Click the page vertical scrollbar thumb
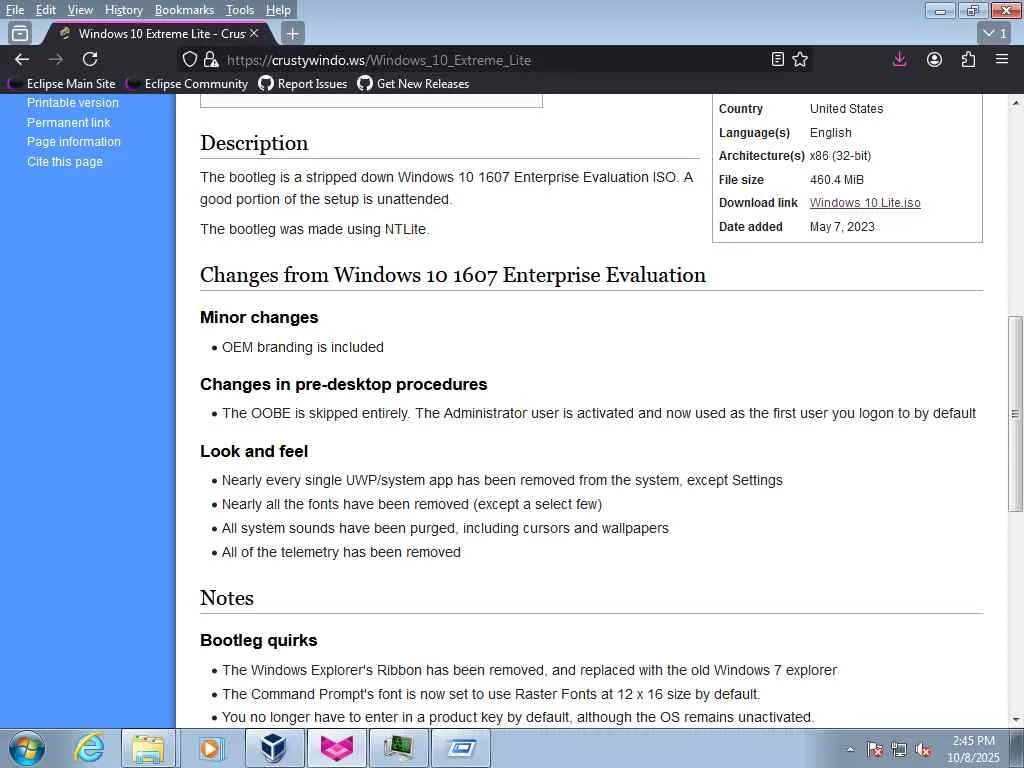Screen dimensions: 1024x768 1015,413
